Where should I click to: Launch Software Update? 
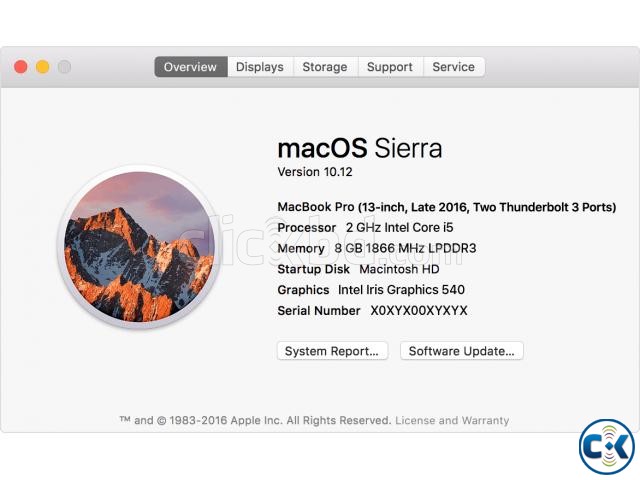[462, 351]
